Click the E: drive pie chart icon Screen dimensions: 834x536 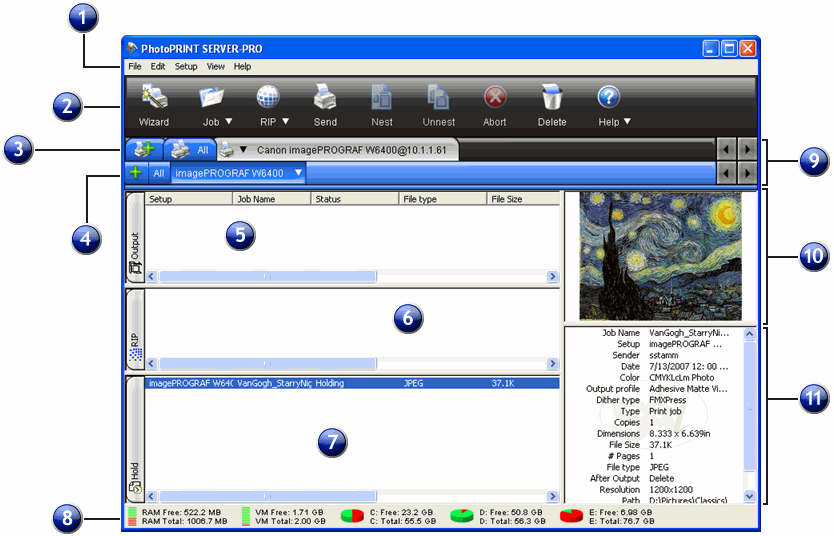(571, 516)
